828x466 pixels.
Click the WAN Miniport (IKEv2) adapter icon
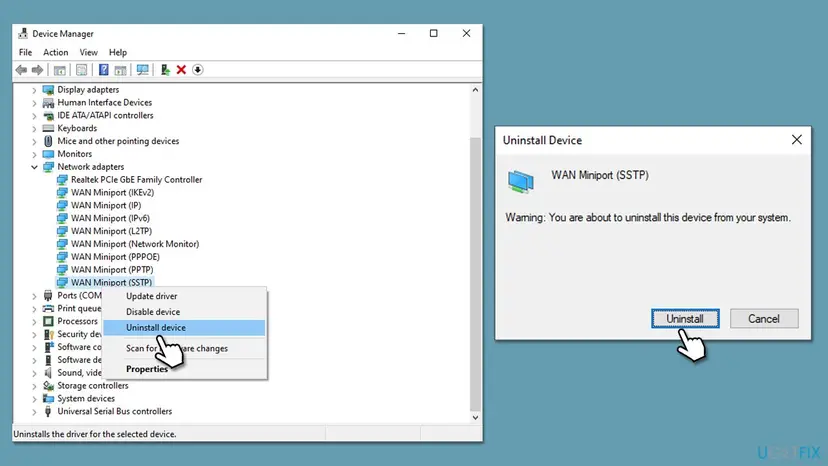pos(62,192)
